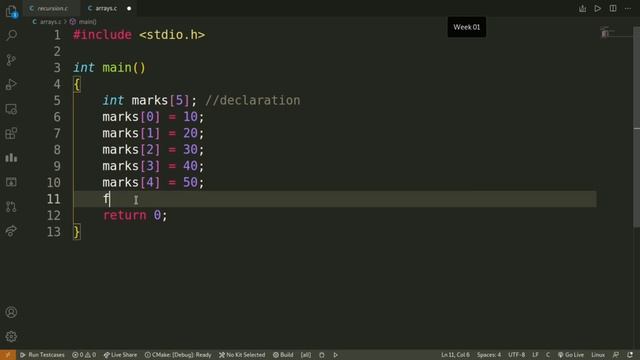Click the feedback icon in the status bar
640x360 pixels.
pyautogui.click(x=616, y=355)
